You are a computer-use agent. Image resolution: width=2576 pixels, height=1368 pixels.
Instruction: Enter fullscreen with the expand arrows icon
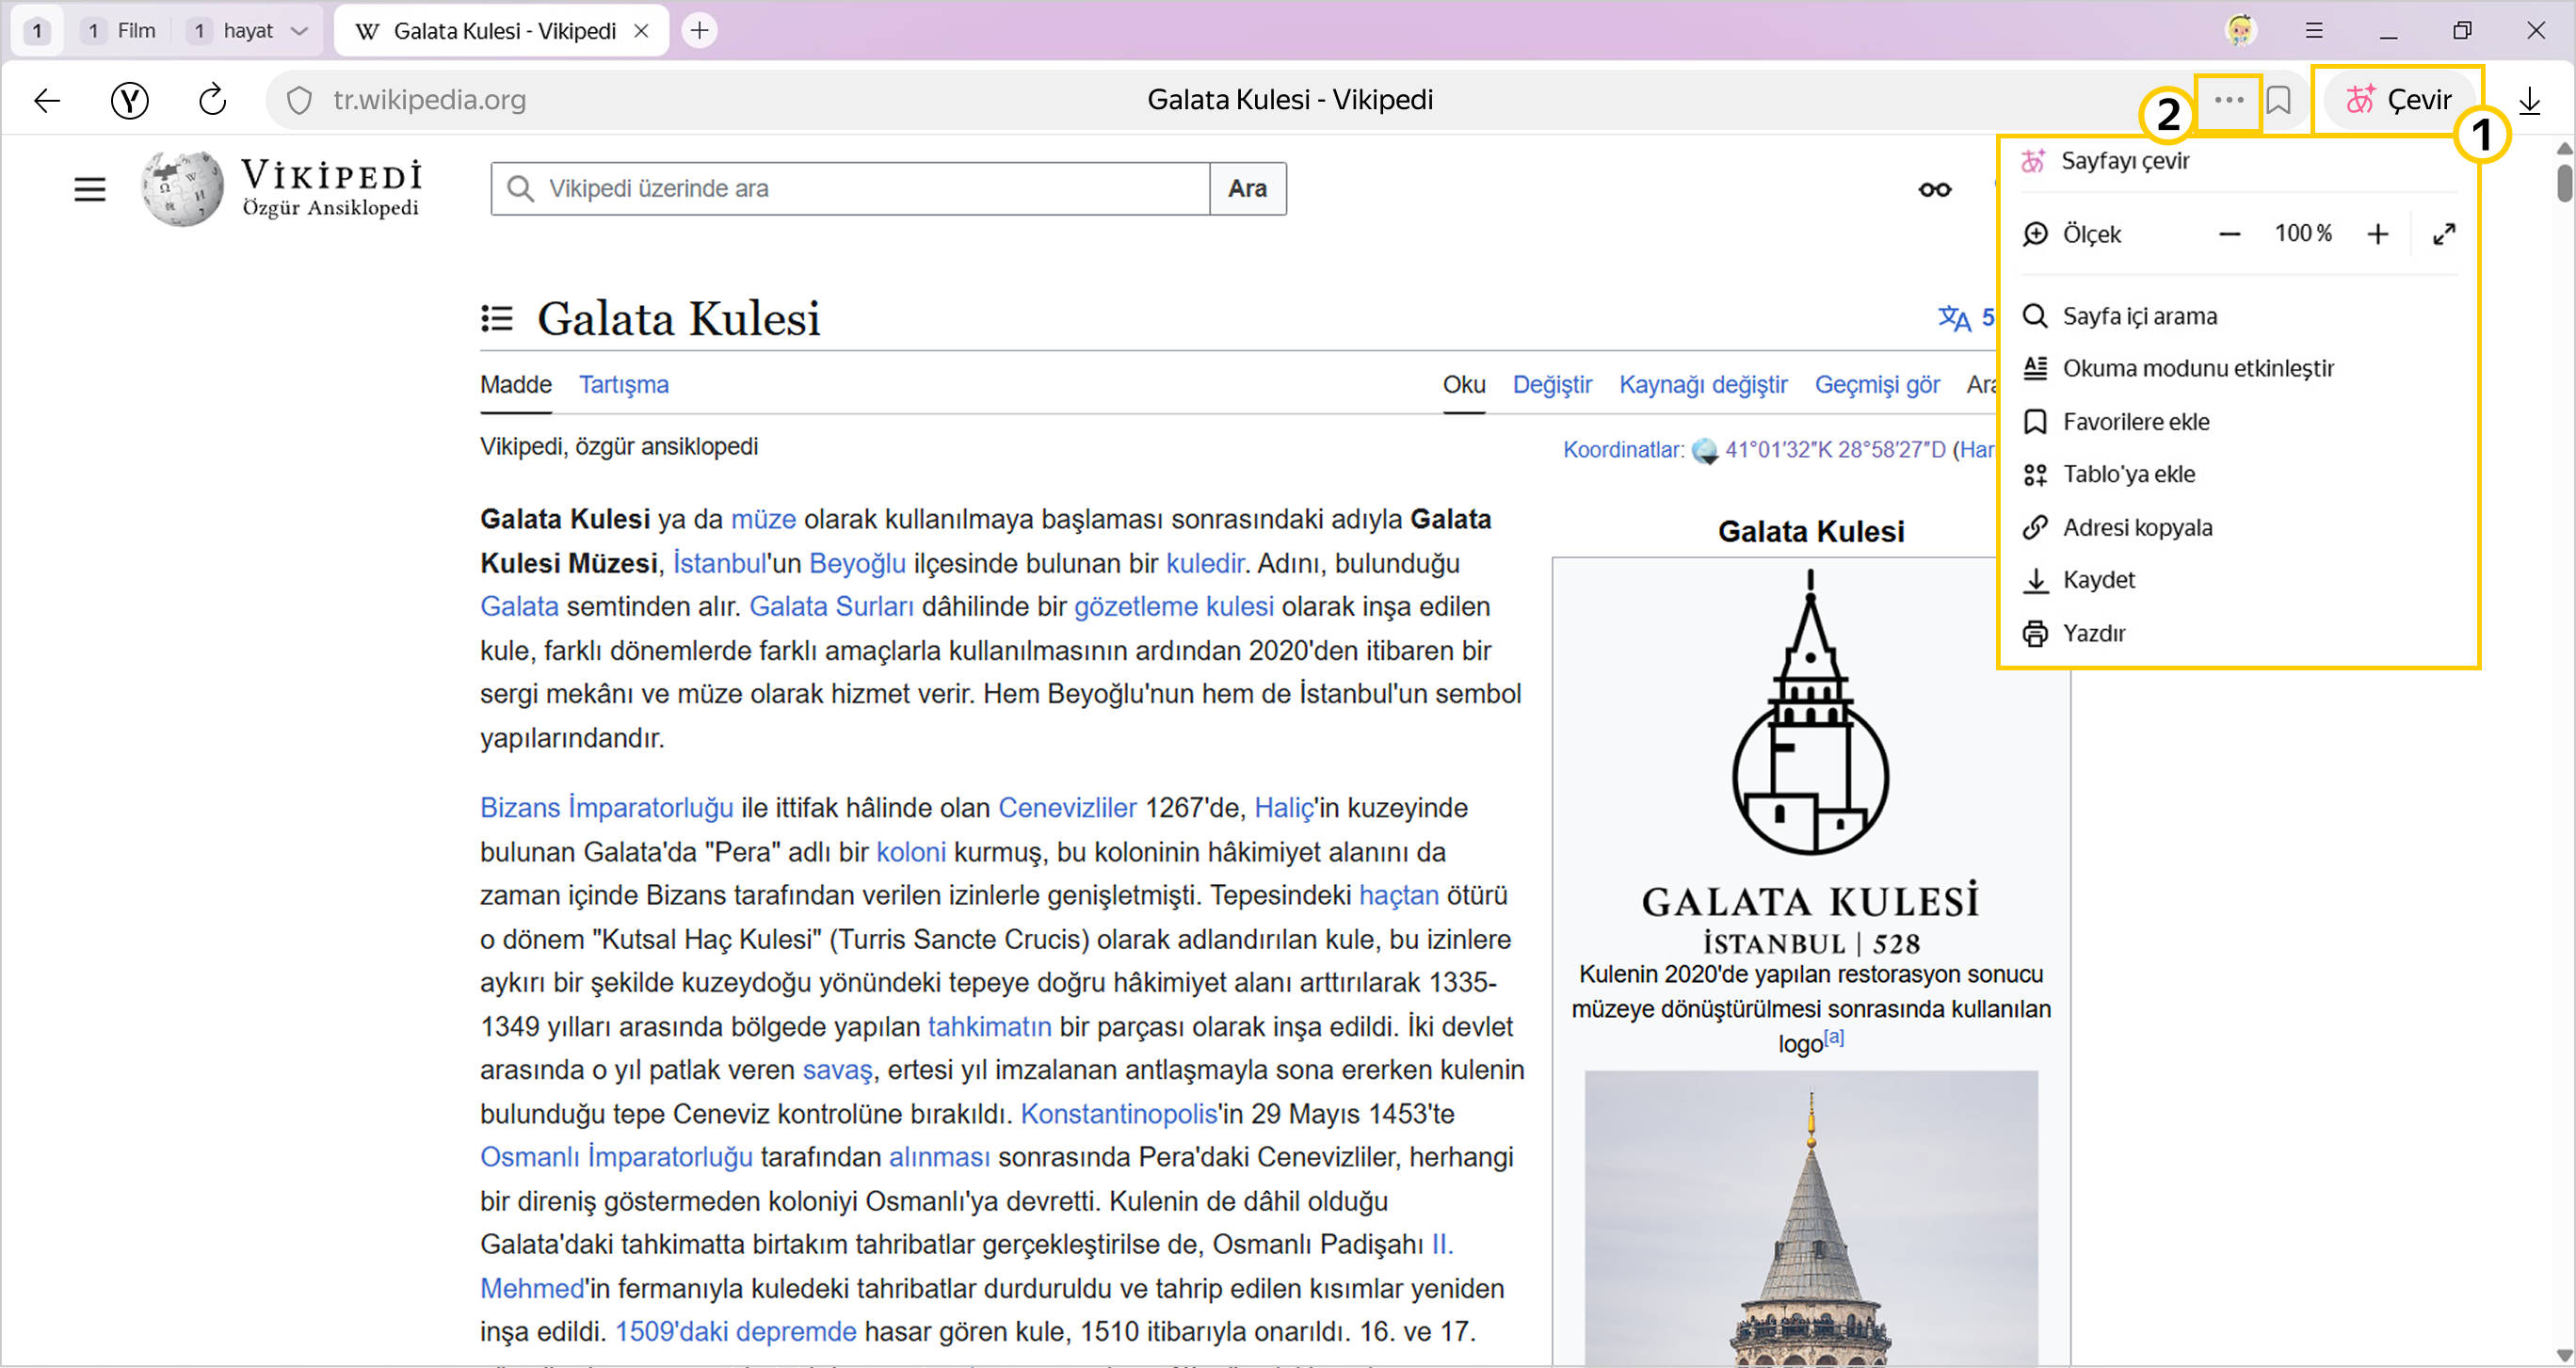point(2444,234)
